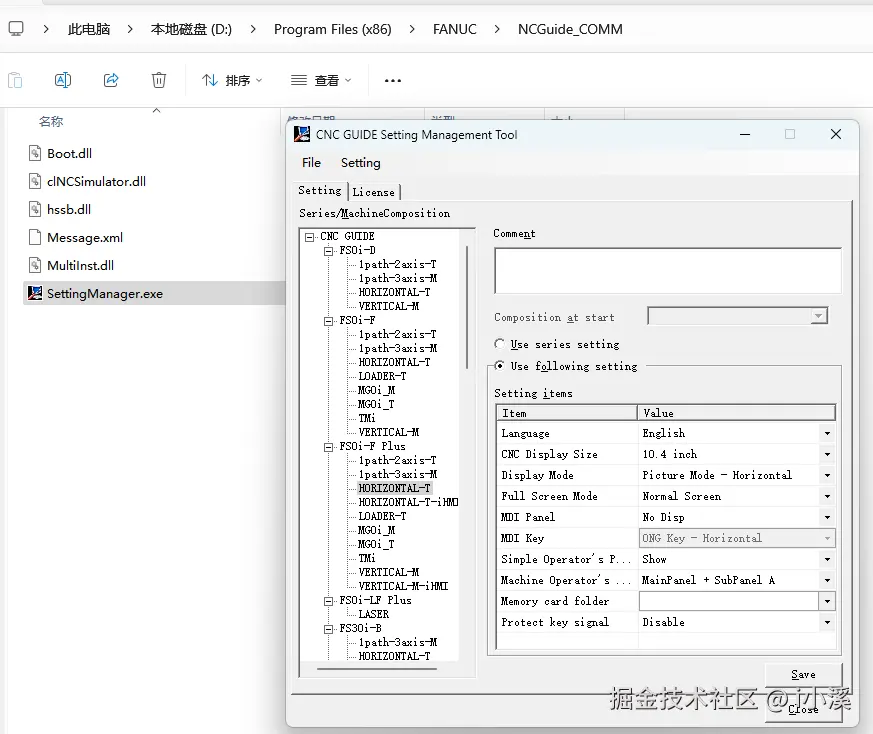Open the View (查看) menu in Explorer
Viewport: 873px width, 734px height.
pos(321,81)
